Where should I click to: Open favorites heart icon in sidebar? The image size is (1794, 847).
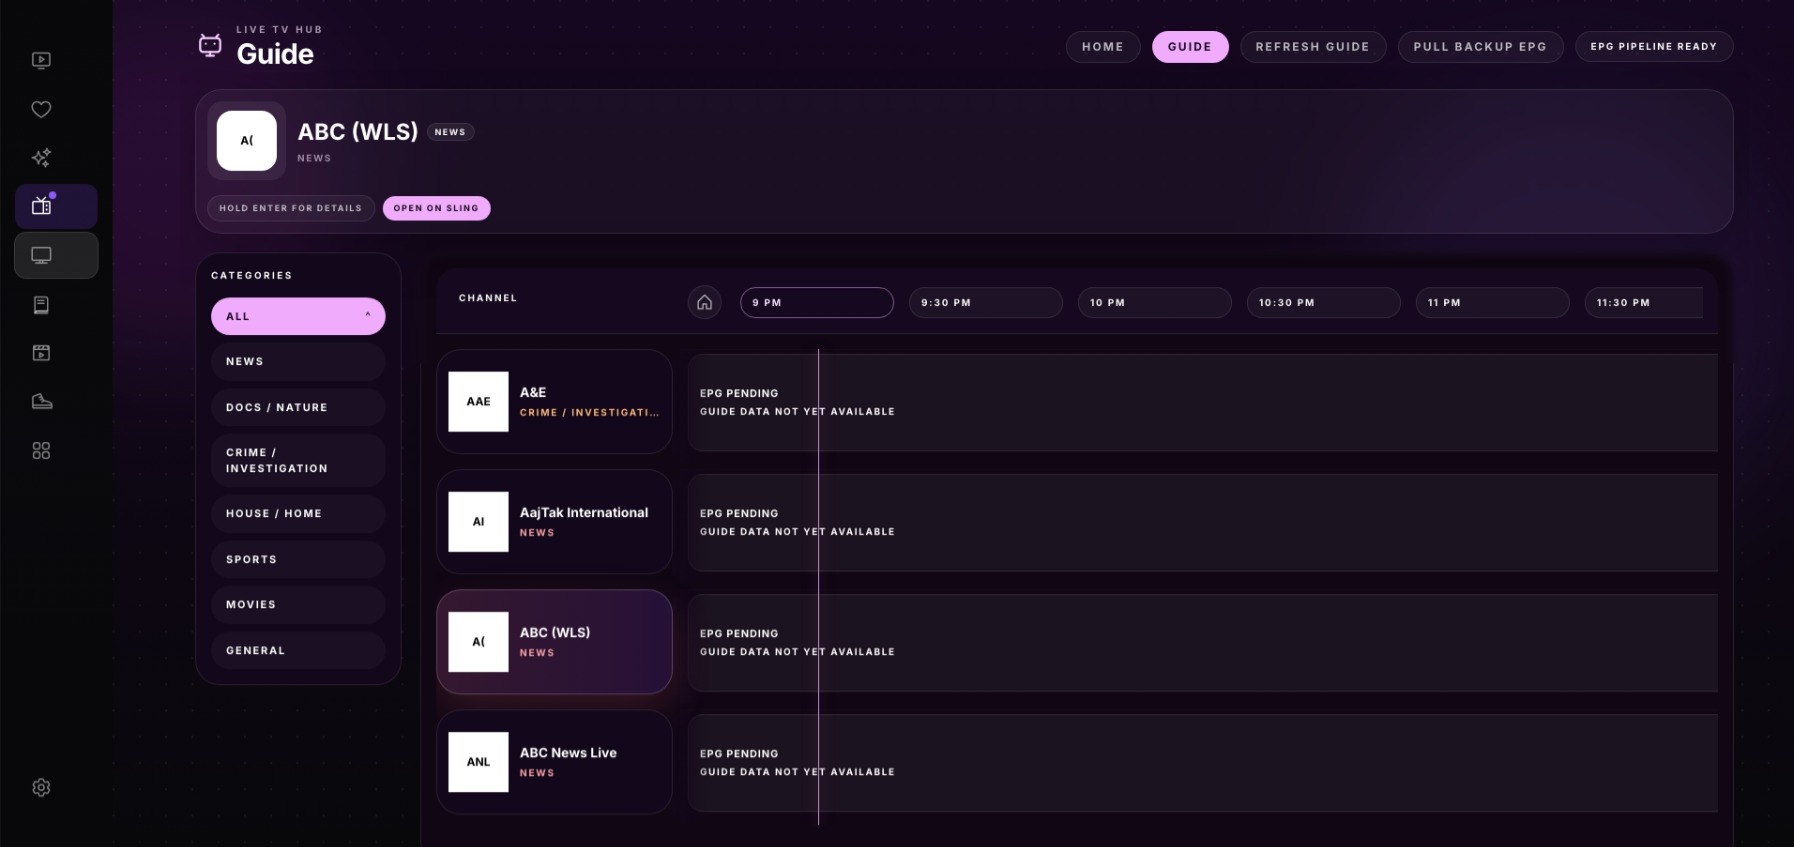point(41,109)
